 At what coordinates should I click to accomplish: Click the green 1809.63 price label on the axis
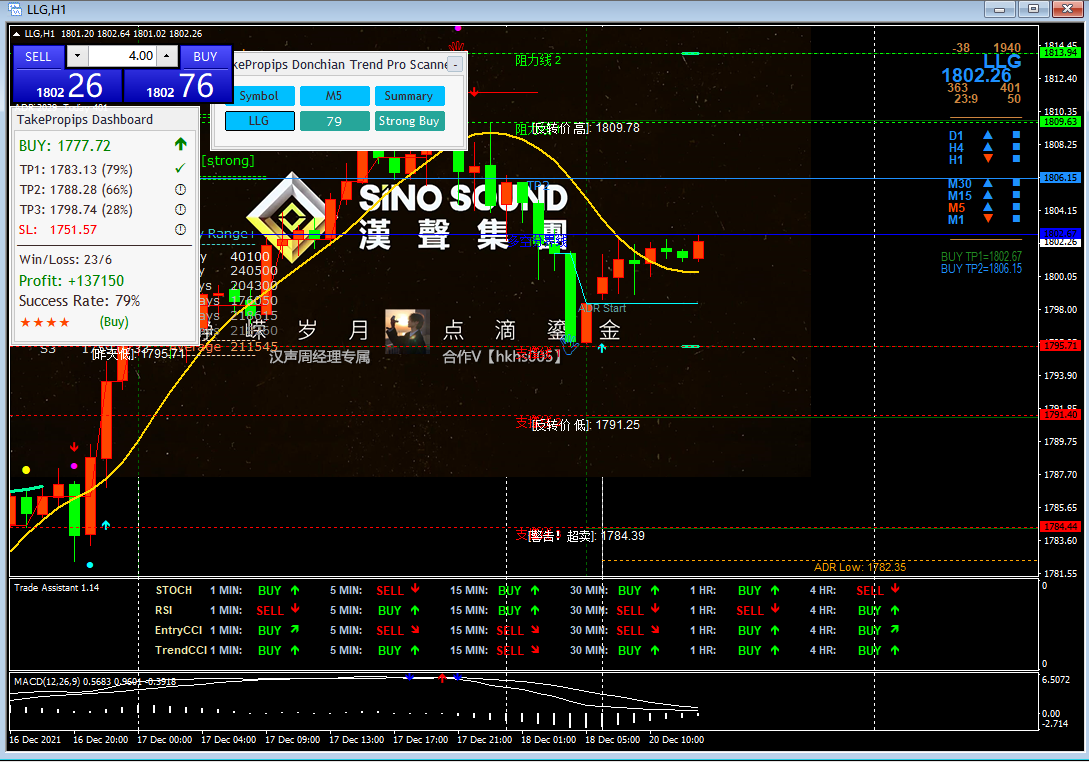tap(1060, 122)
